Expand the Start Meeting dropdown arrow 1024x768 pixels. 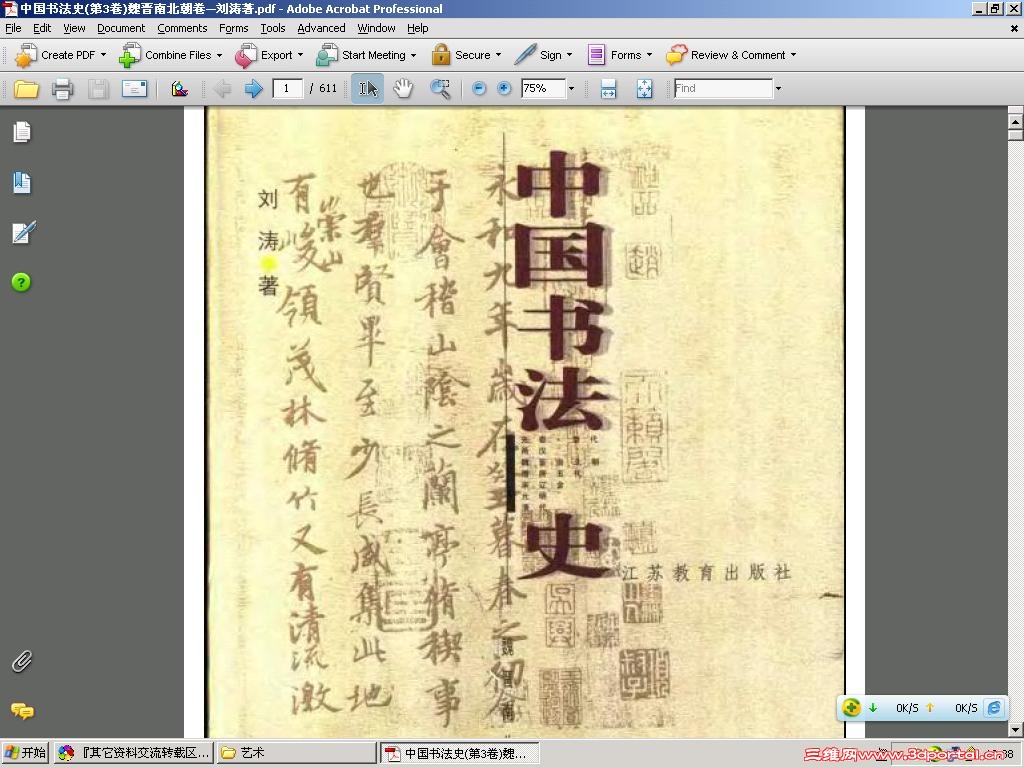click(413, 55)
